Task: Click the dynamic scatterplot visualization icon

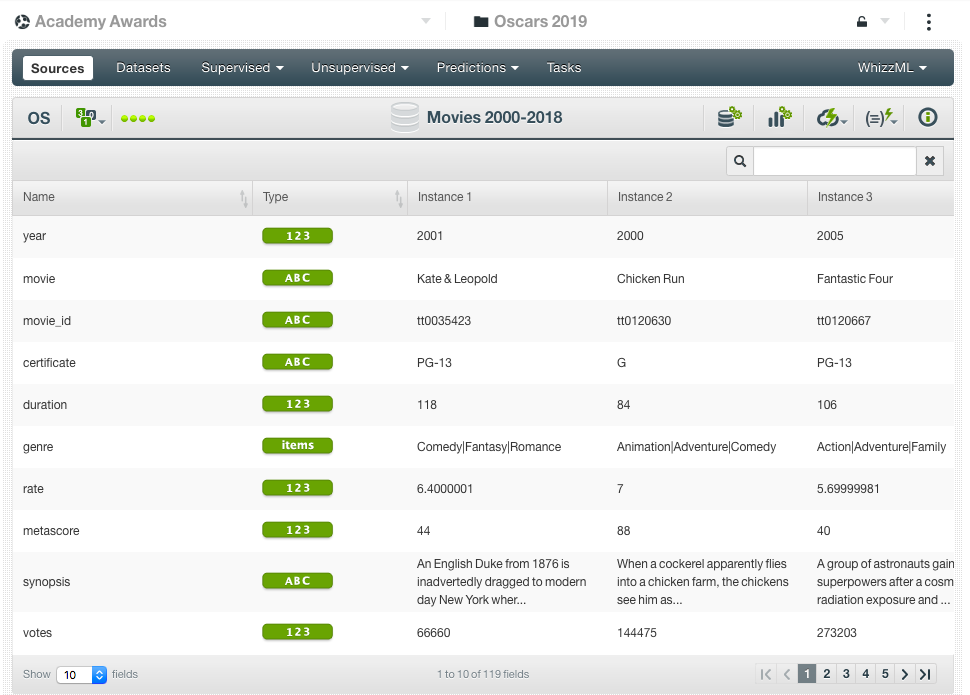Action: (x=779, y=117)
